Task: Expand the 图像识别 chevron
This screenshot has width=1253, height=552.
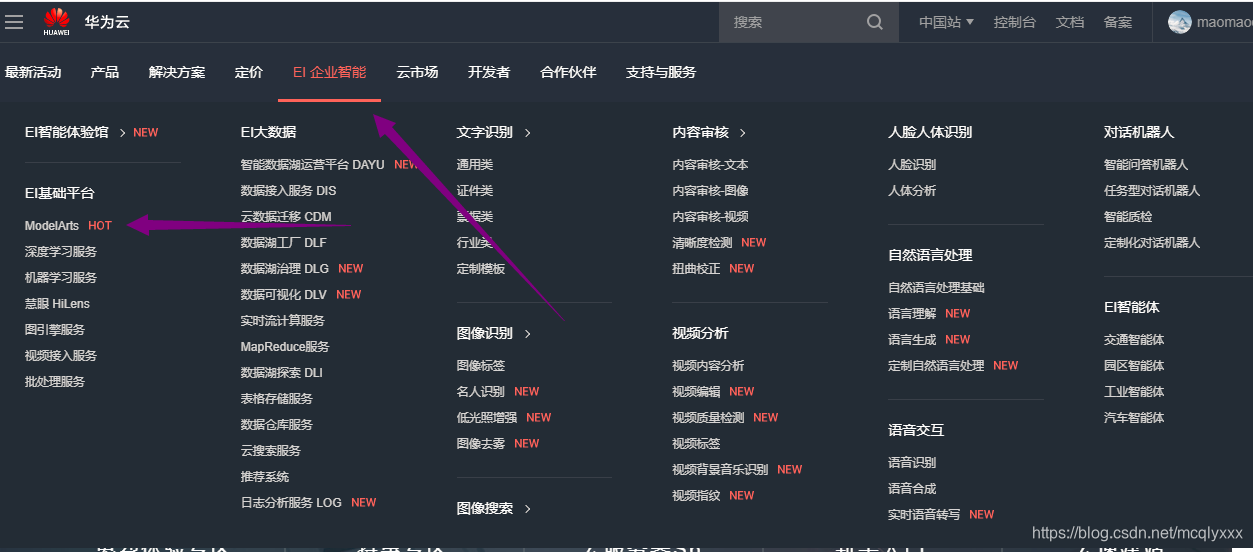Action: point(527,333)
